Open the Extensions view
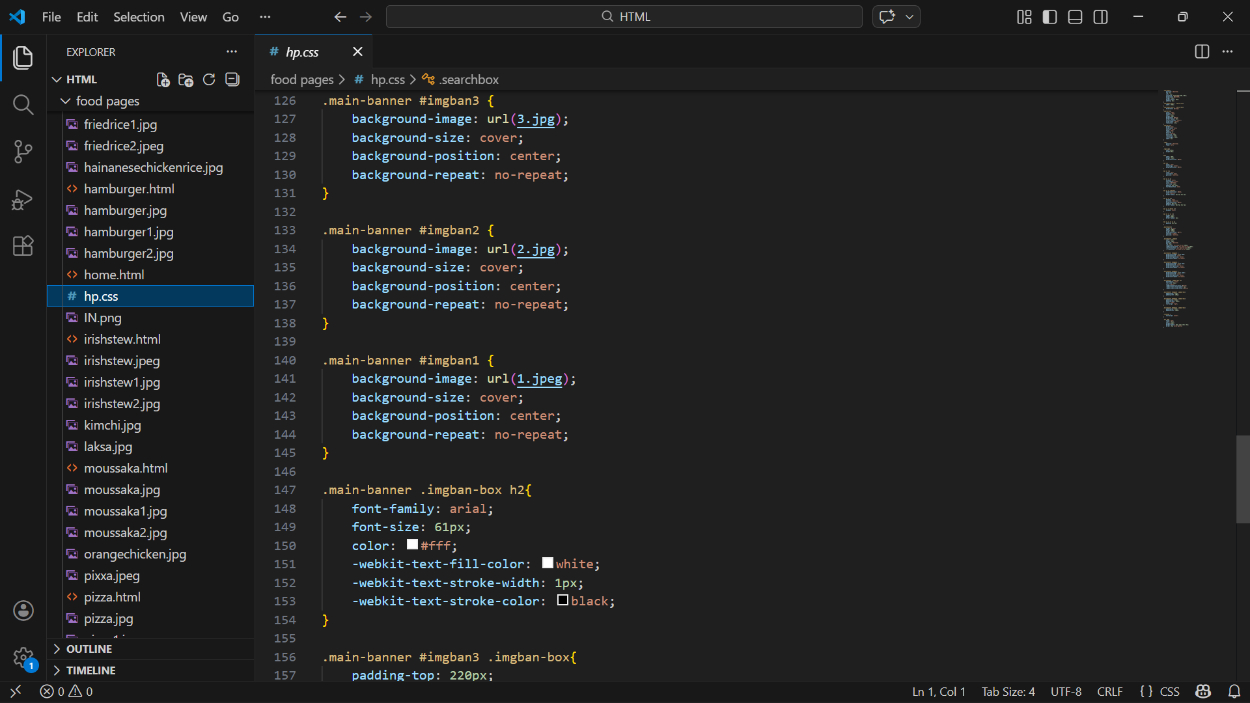This screenshot has height=703, width=1250. click(23, 246)
